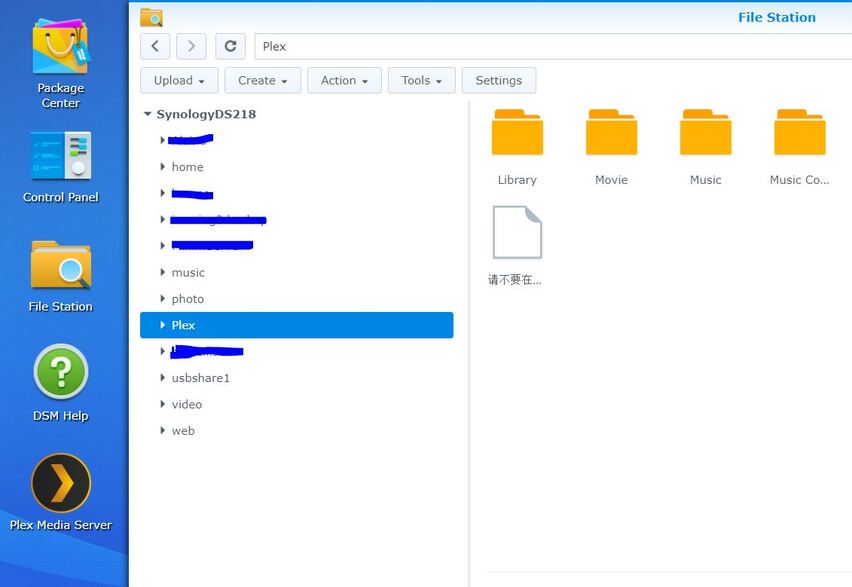Select Plex in the folder tree
852x587 pixels.
tap(297, 325)
